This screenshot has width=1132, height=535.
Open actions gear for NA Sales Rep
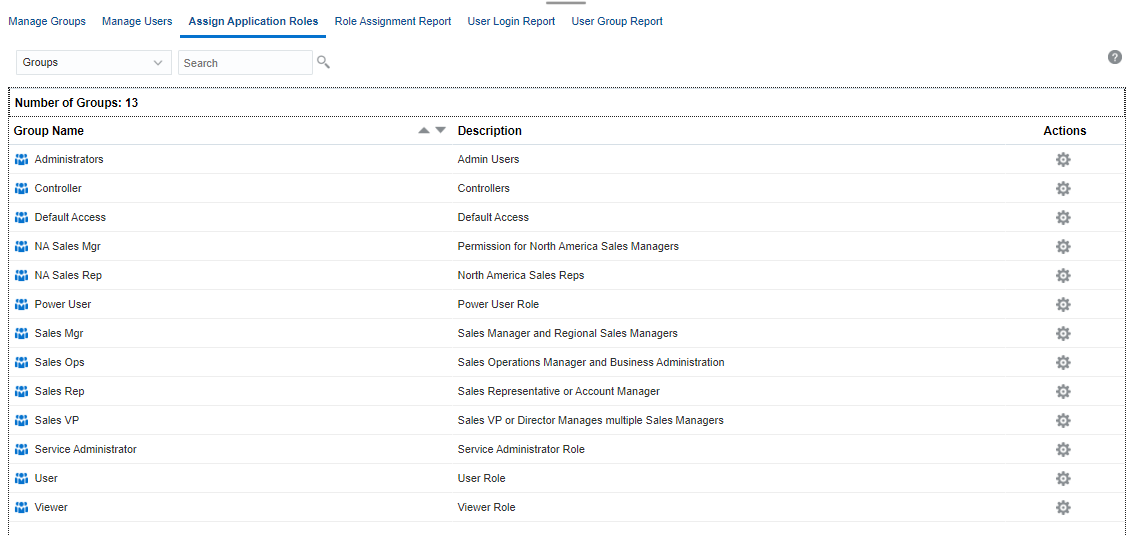click(x=1063, y=275)
